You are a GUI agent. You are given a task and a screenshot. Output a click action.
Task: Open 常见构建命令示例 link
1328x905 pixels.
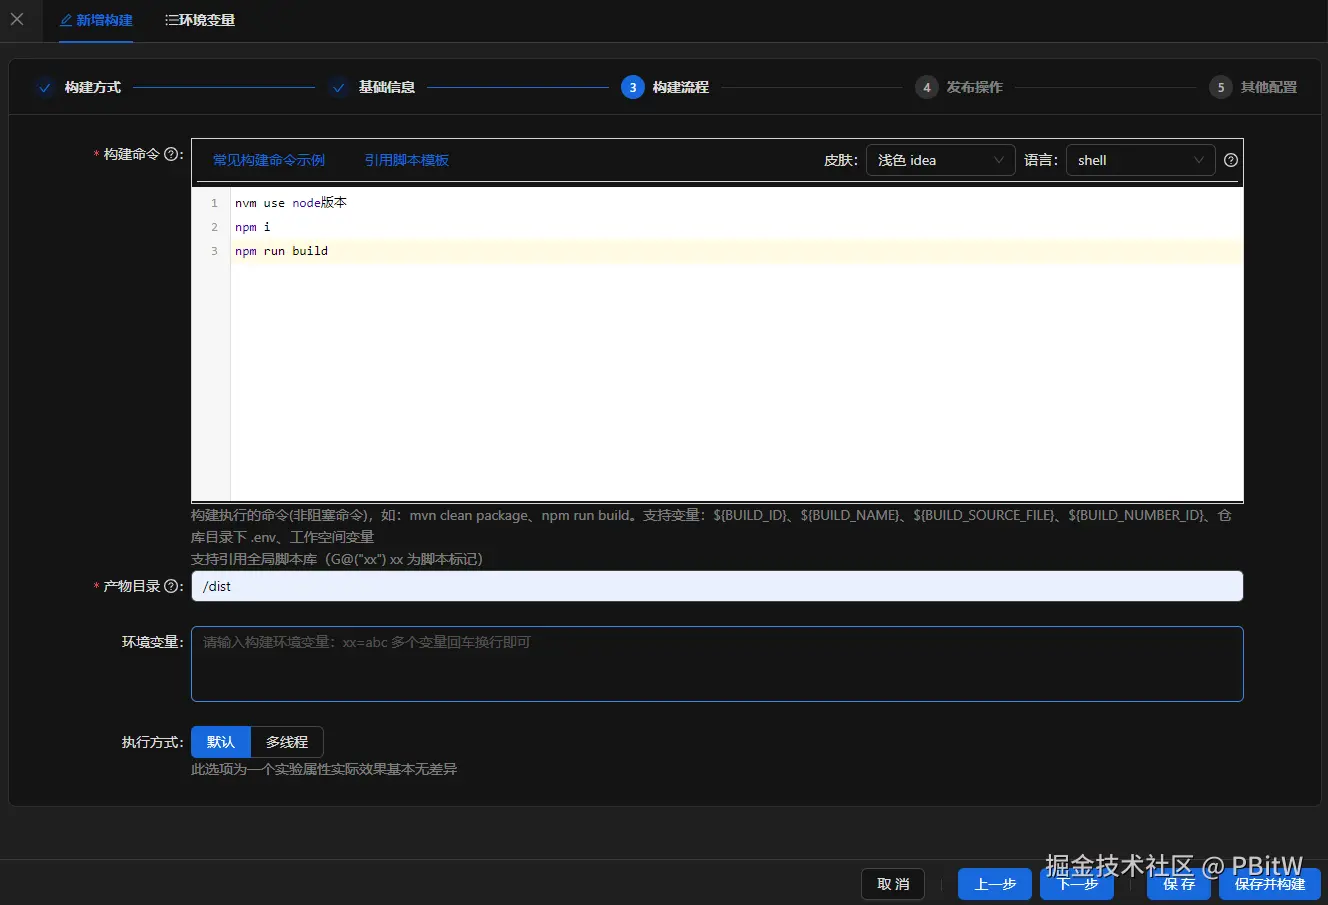point(269,160)
